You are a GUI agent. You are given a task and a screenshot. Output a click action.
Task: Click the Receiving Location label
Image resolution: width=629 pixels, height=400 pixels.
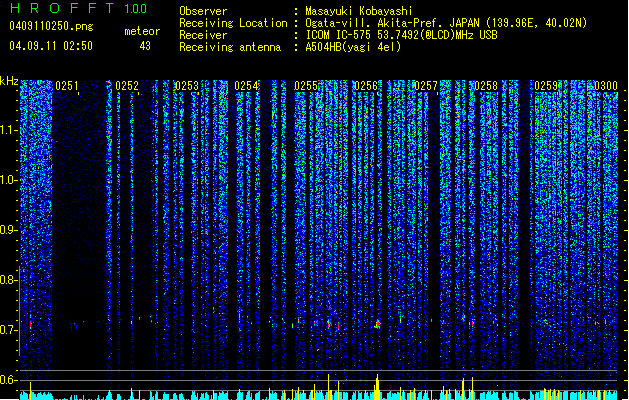click(x=233, y=23)
